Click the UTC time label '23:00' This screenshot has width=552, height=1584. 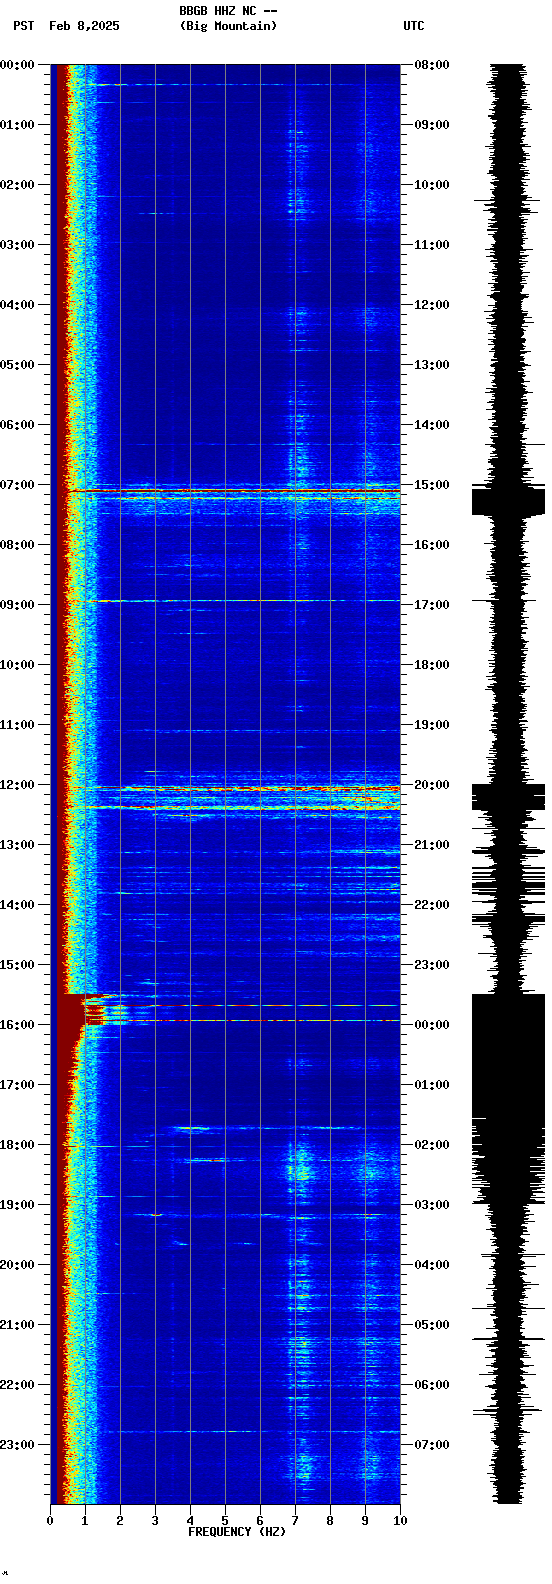click(x=432, y=965)
